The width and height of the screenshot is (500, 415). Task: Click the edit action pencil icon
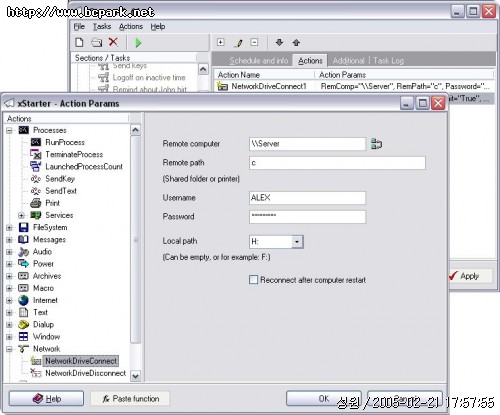pyautogui.click(x=239, y=43)
